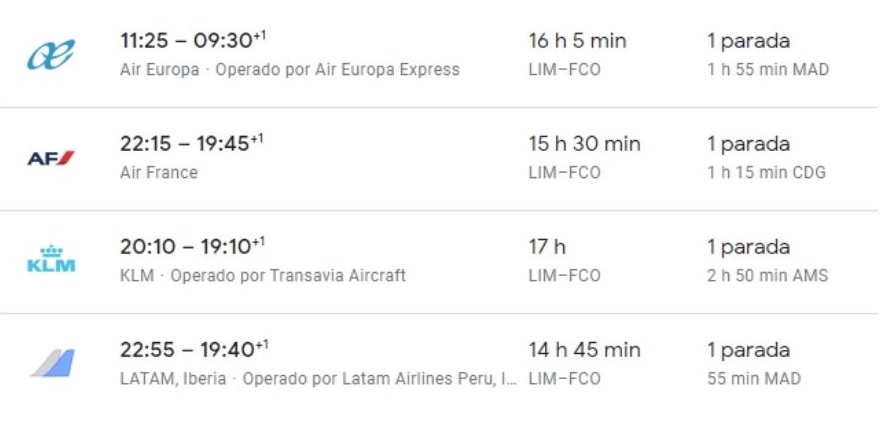886x433 pixels.
Task: Click 'Operado por Latam Airlines Peru' text
Action: coord(378,378)
